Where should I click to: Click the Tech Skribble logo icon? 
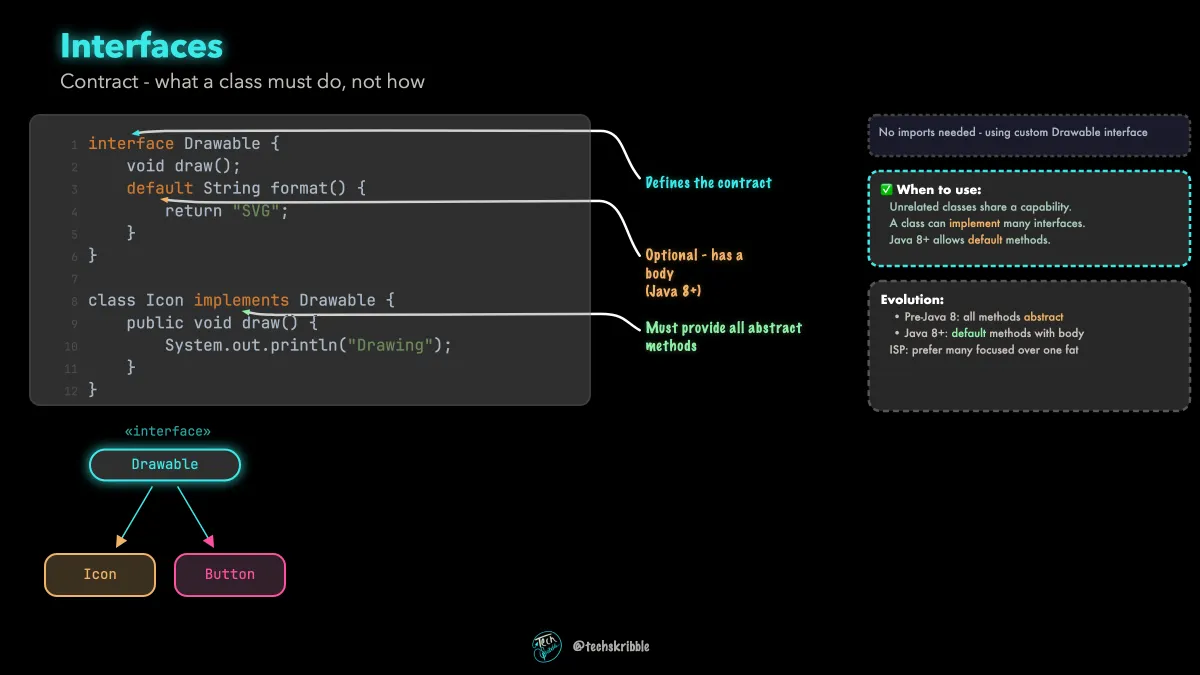(547, 646)
